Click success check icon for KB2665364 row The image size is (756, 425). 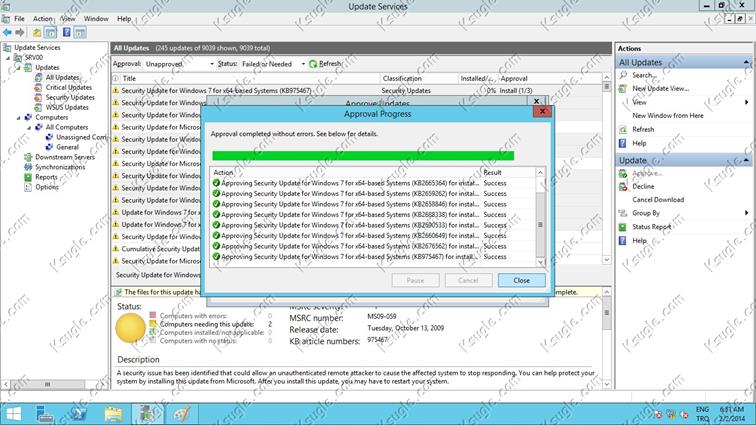(216, 183)
